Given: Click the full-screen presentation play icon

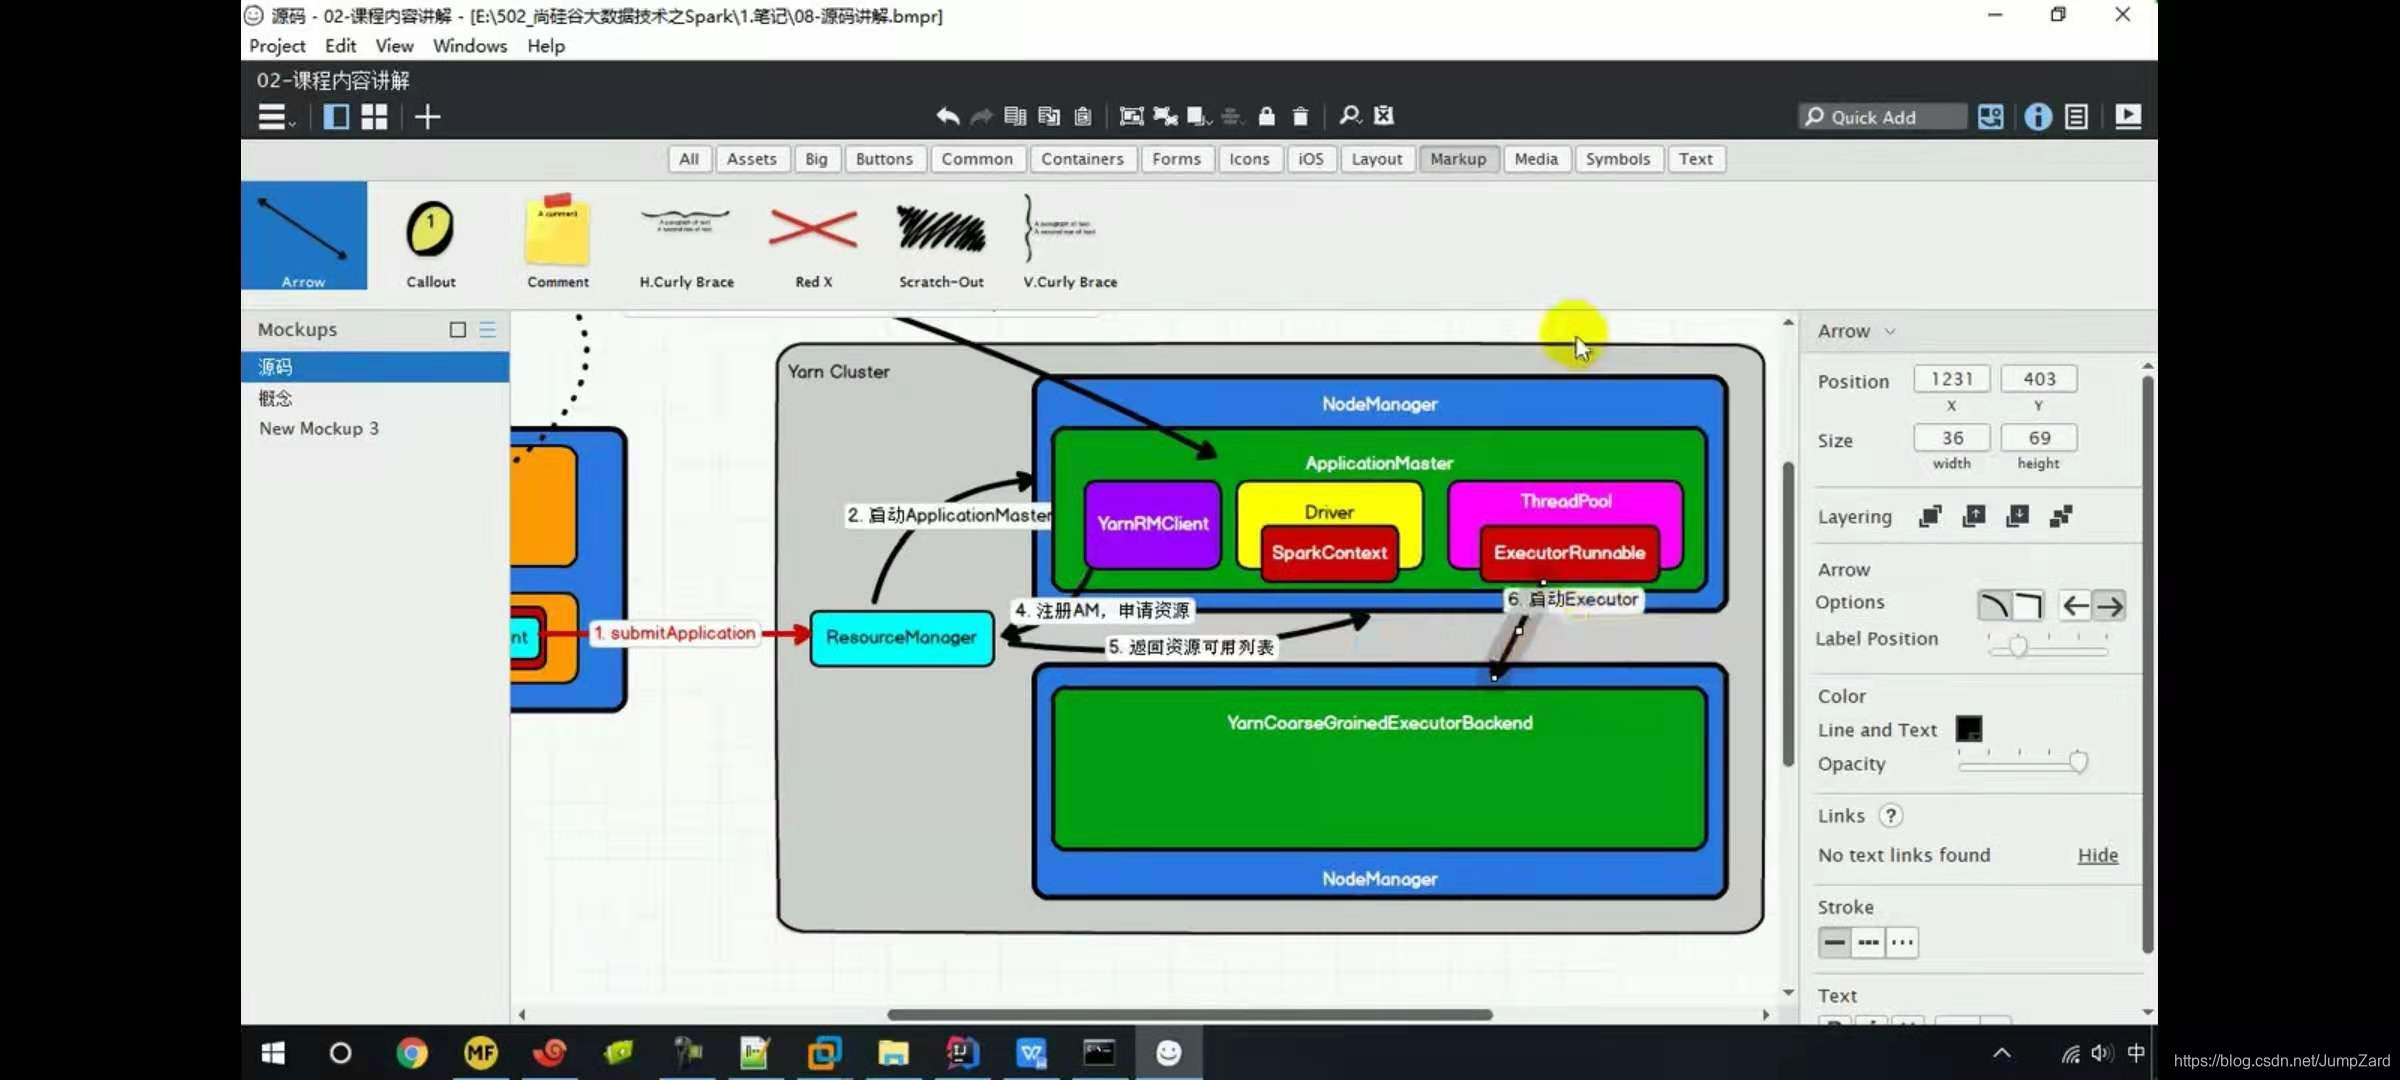Looking at the screenshot, I should click(2128, 117).
